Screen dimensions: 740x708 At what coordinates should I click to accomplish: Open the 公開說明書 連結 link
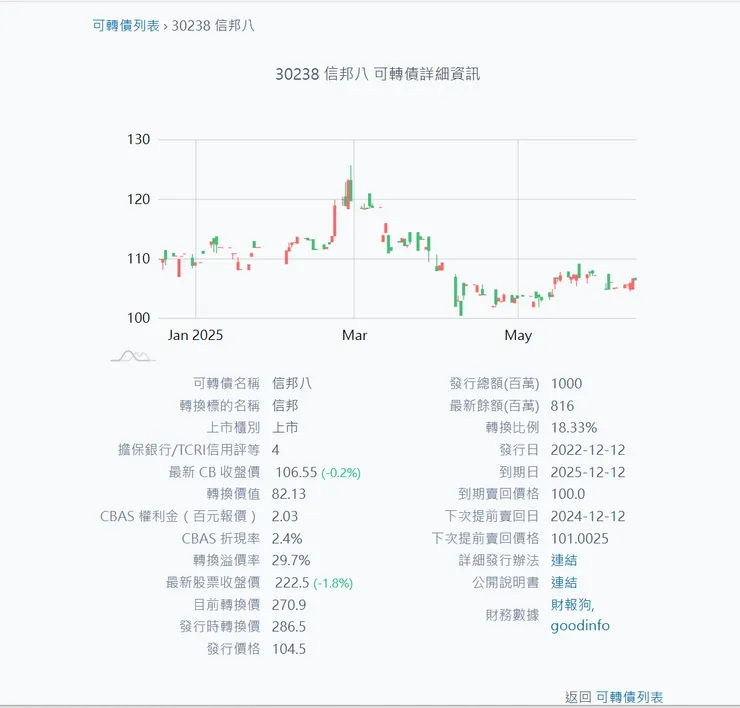coord(563,582)
